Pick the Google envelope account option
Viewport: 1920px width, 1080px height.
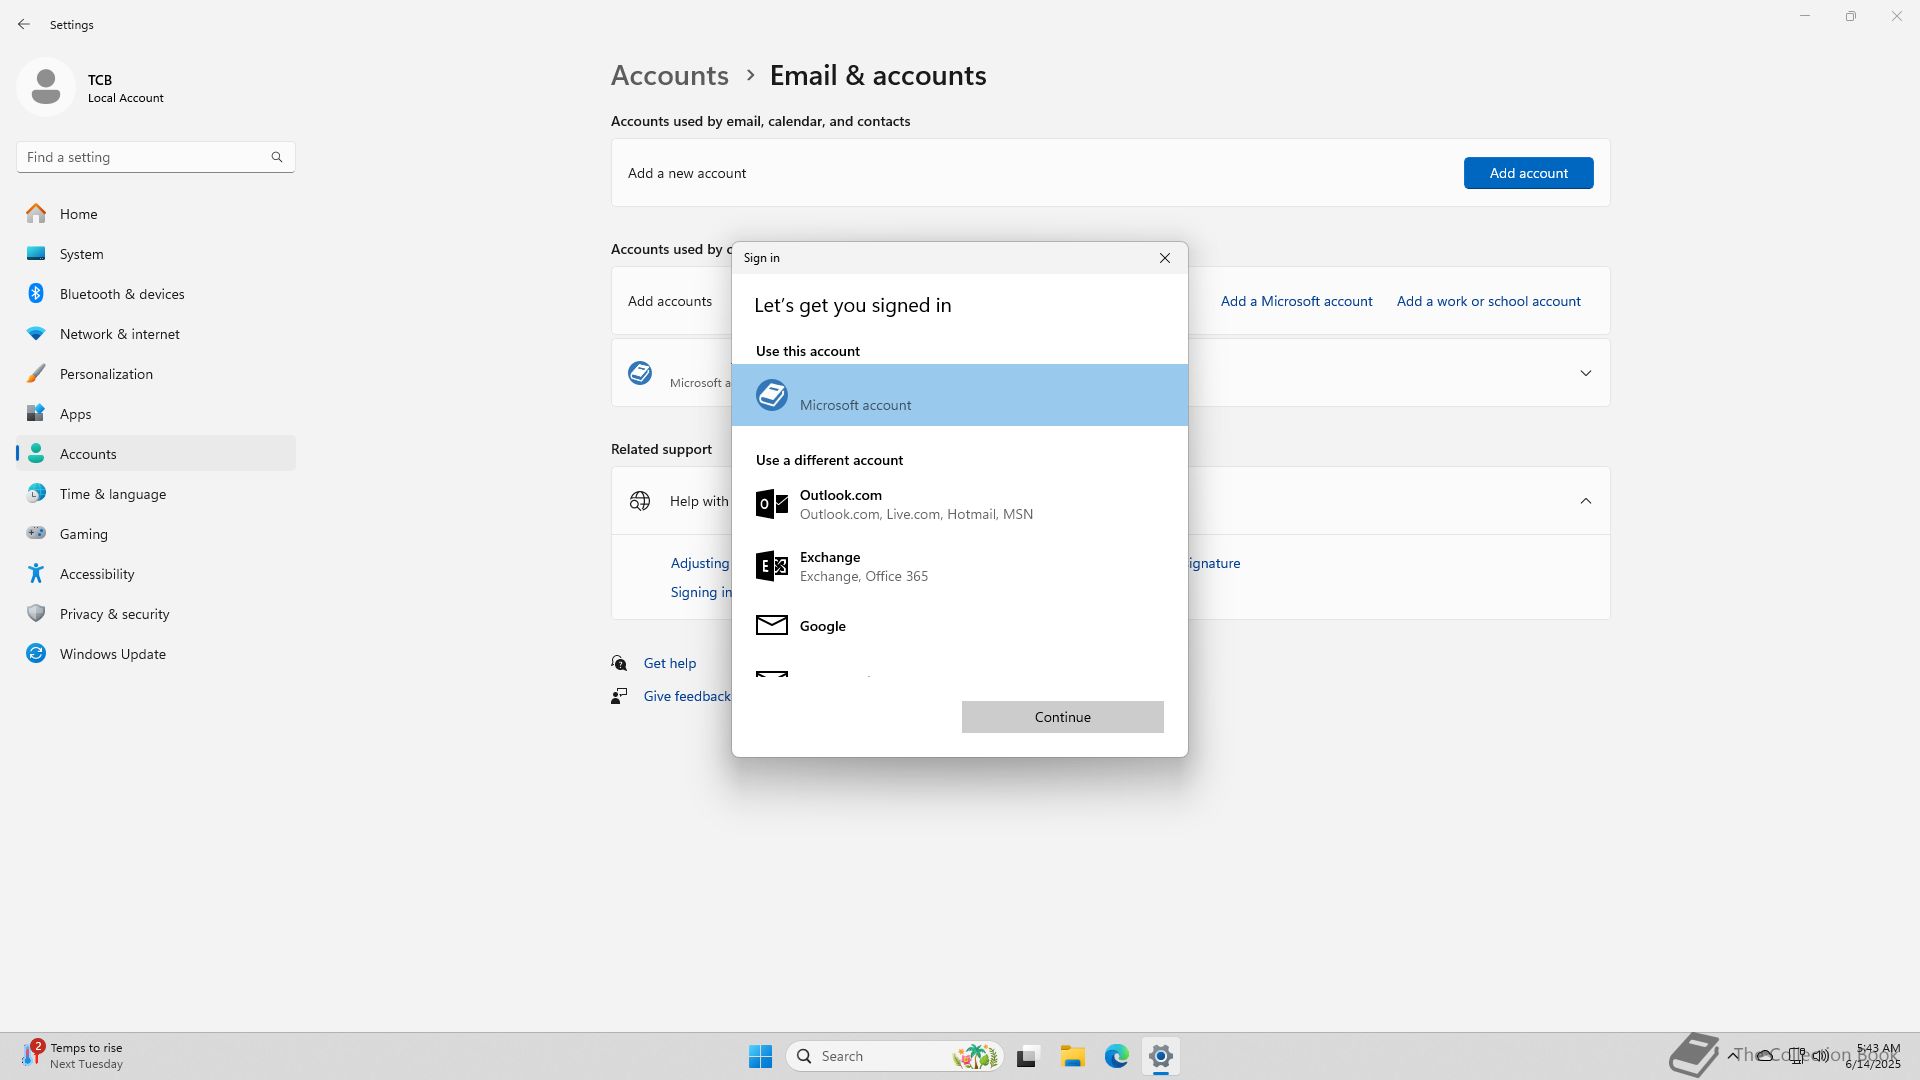point(822,626)
